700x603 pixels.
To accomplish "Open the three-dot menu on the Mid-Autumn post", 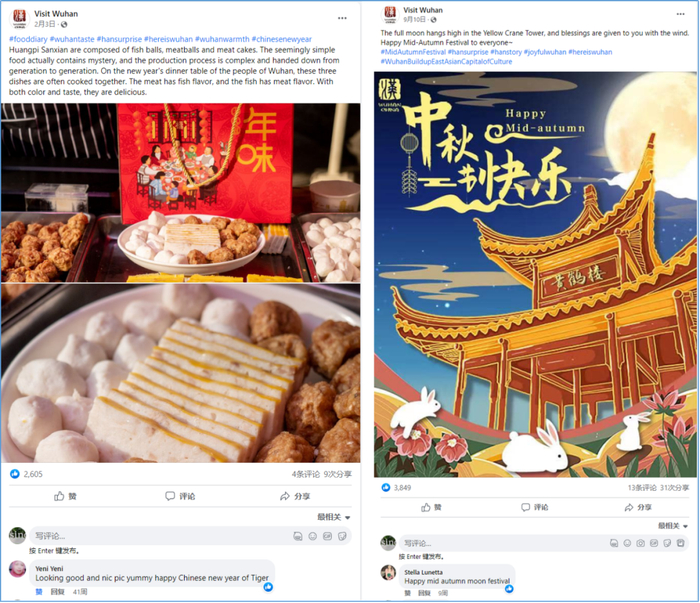I will click(x=680, y=14).
